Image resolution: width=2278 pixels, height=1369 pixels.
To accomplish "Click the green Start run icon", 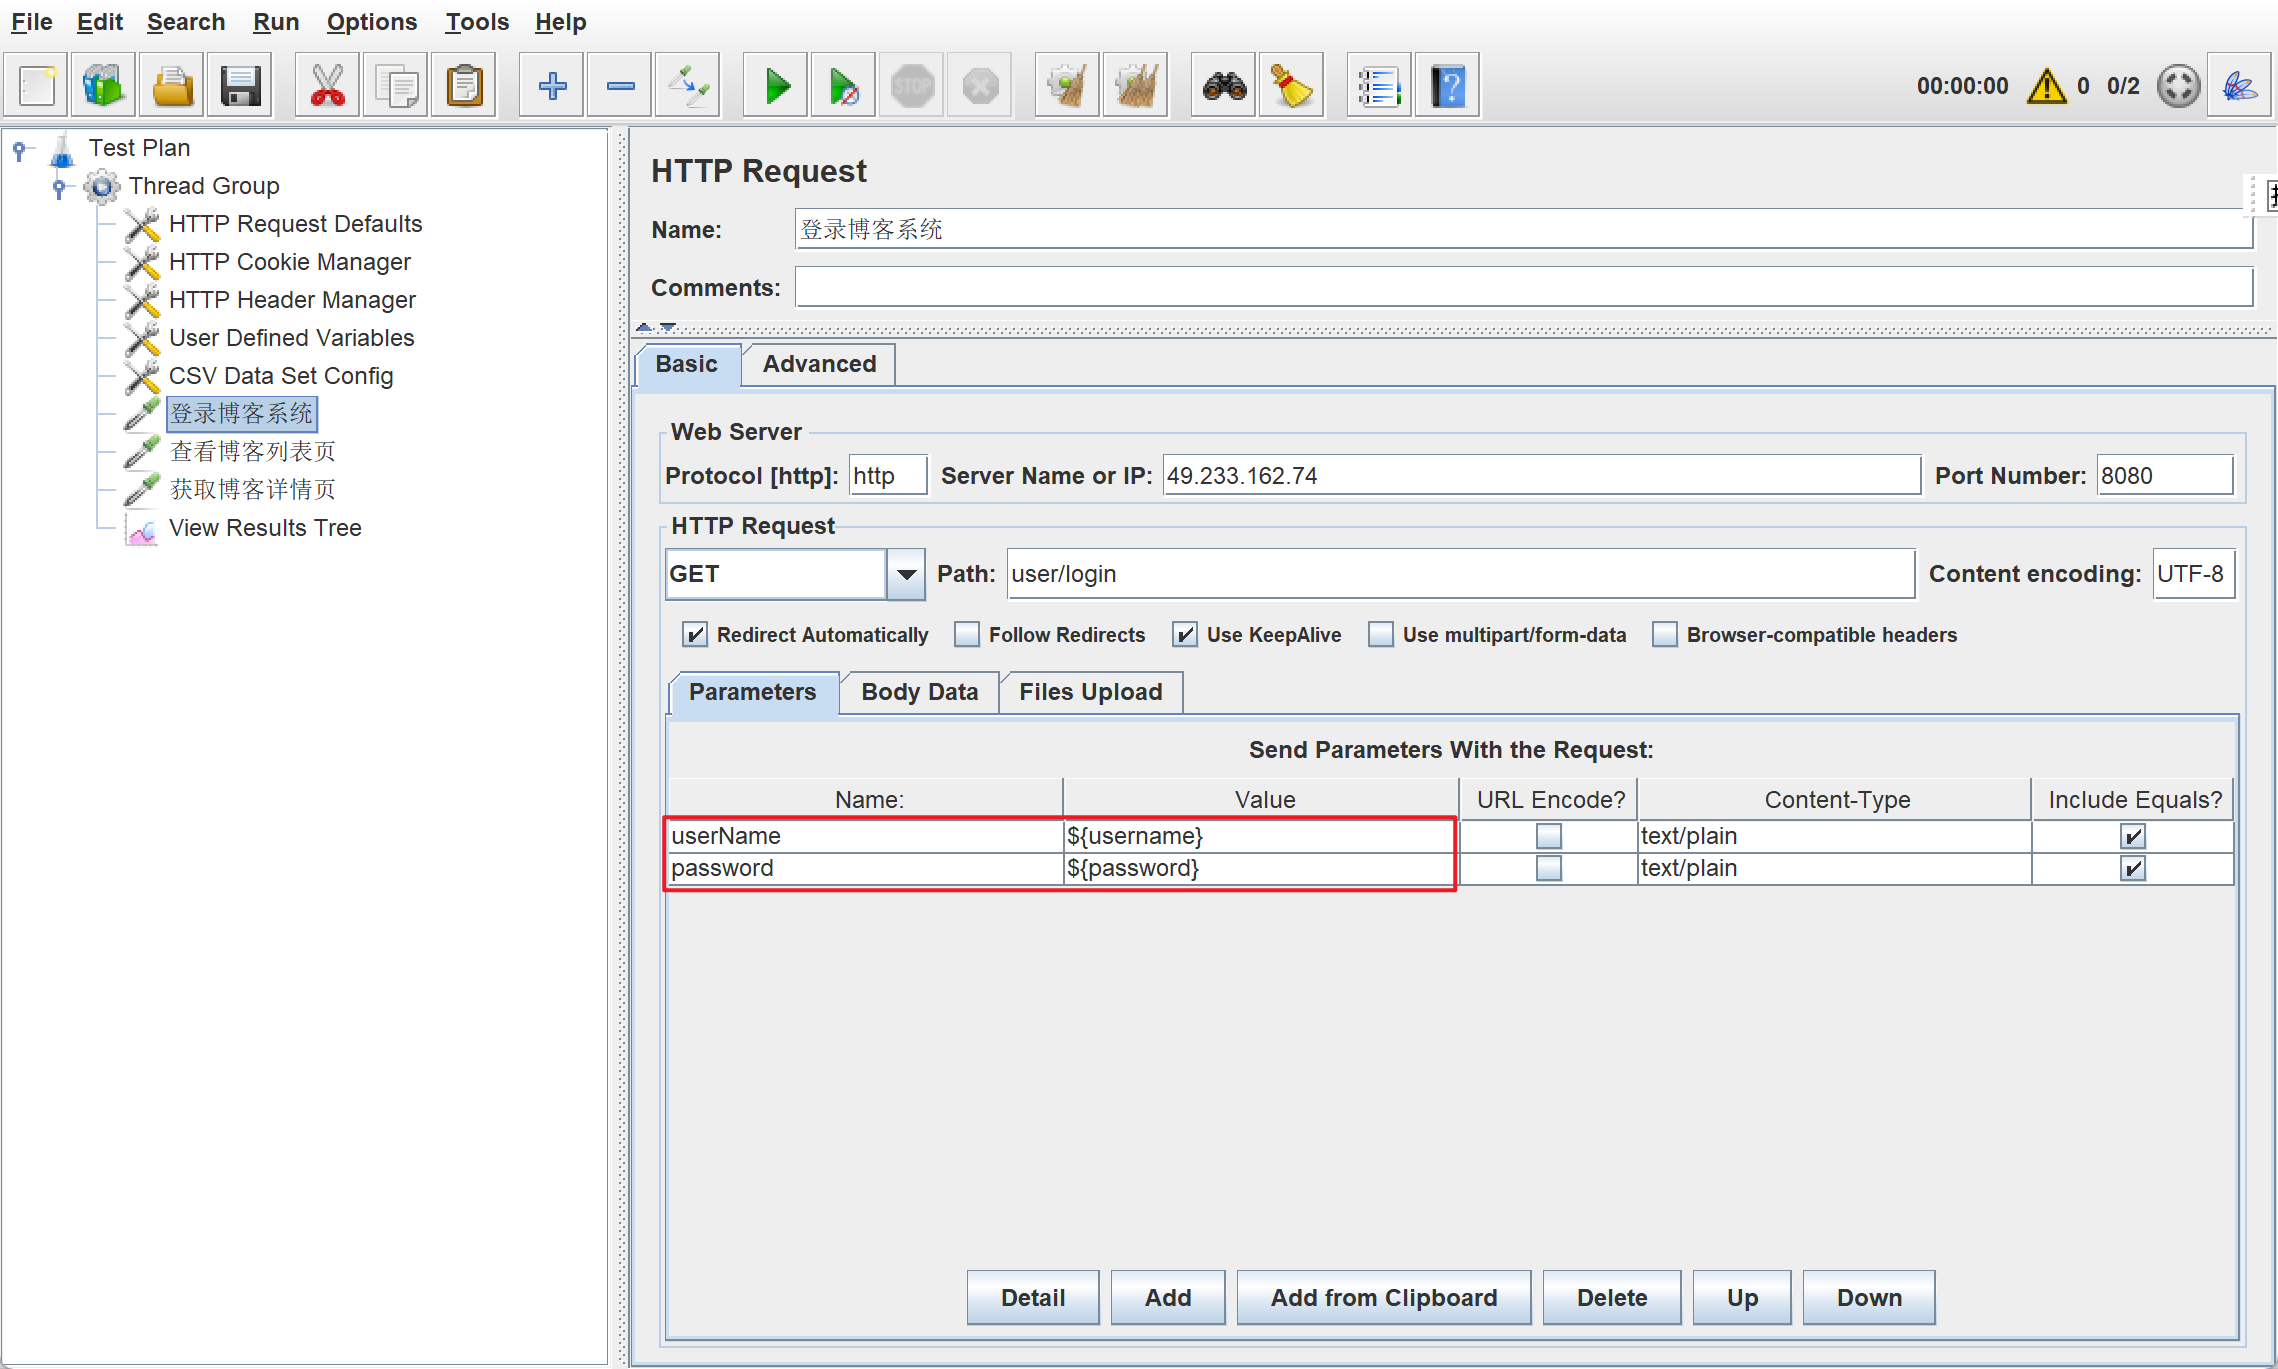I will click(776, 87).
